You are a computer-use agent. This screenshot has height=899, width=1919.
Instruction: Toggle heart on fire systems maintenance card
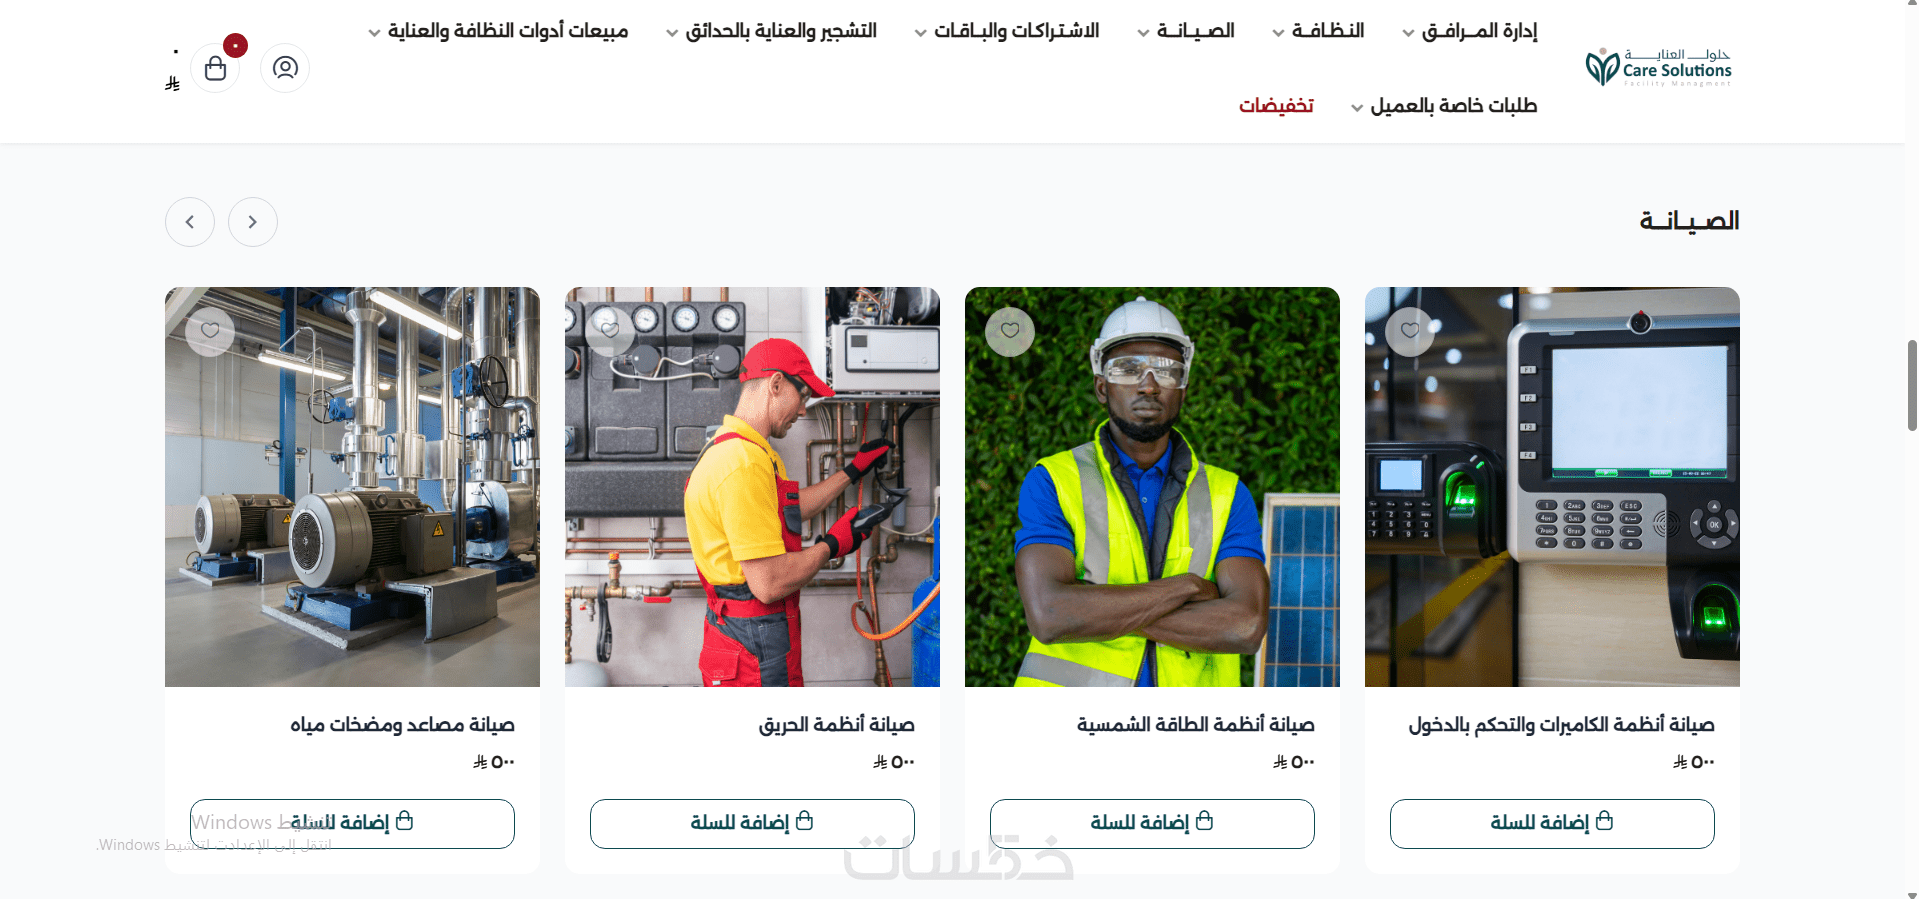click(610, 331)
